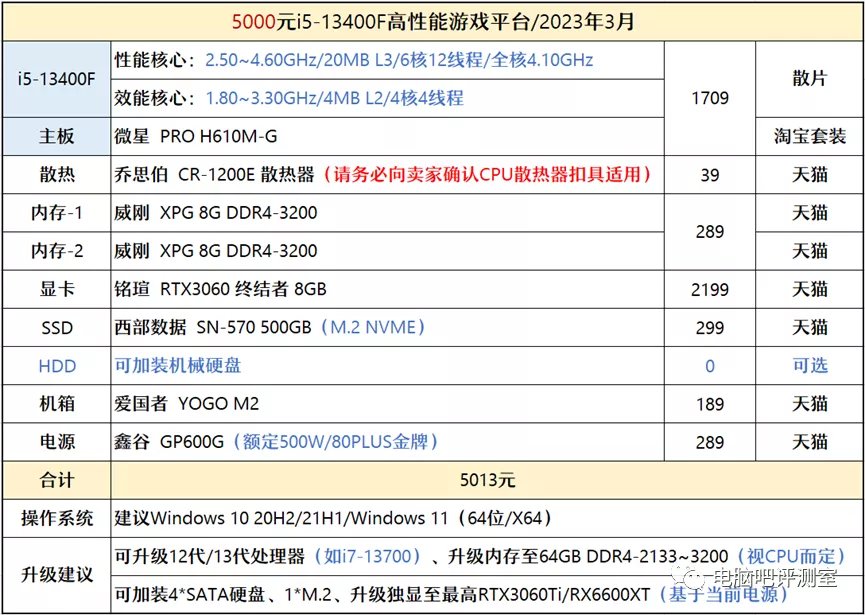Click "爱国者 YOGO M2" case text
865x615 pixels.
coord(186,404)
